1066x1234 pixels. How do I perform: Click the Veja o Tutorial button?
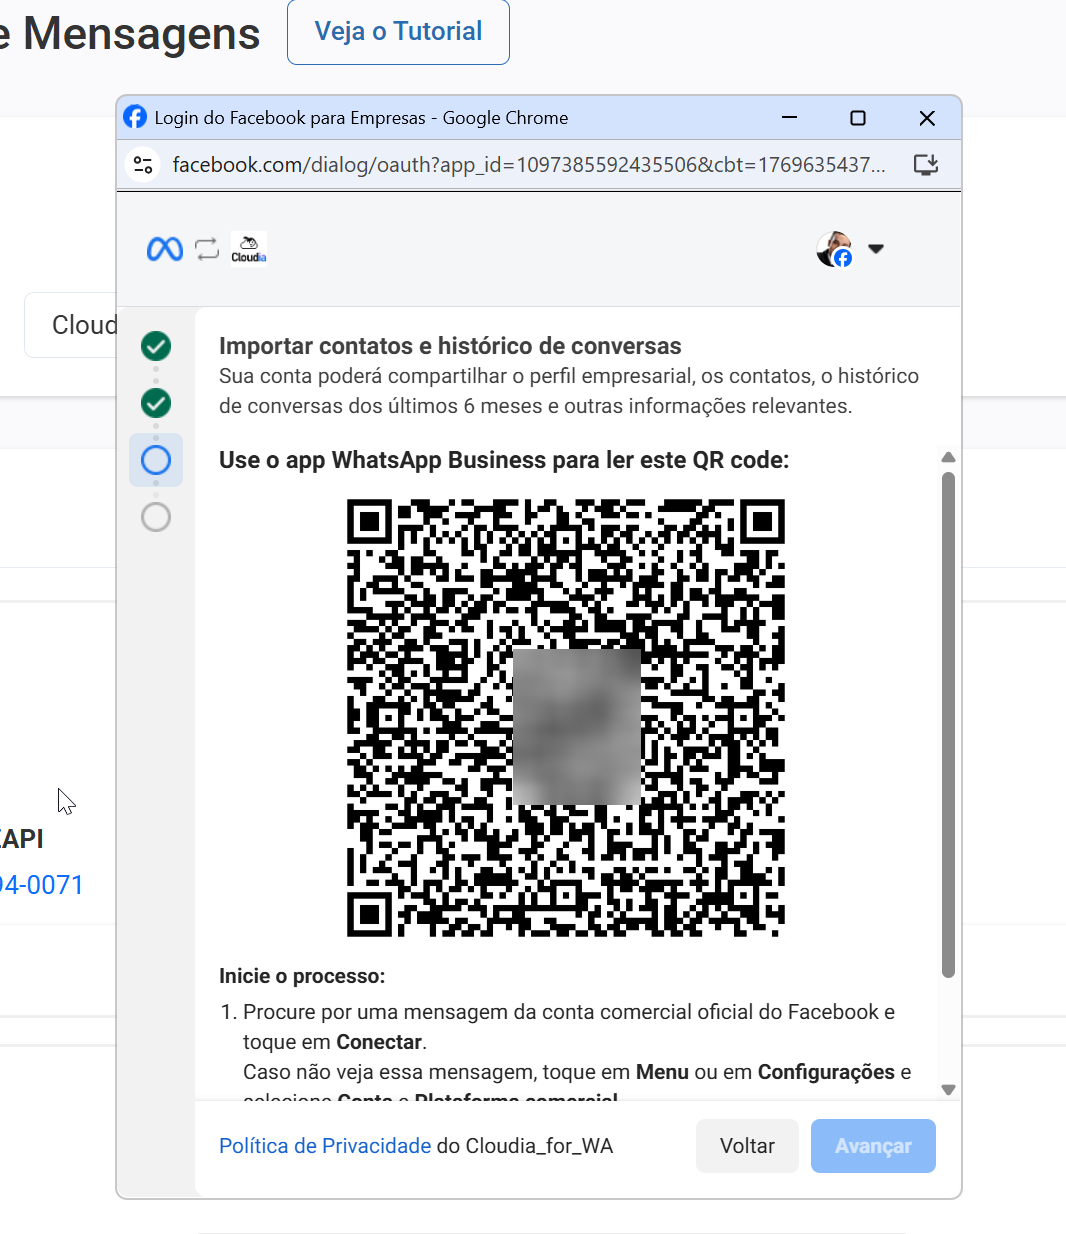[x=398, y=32]
